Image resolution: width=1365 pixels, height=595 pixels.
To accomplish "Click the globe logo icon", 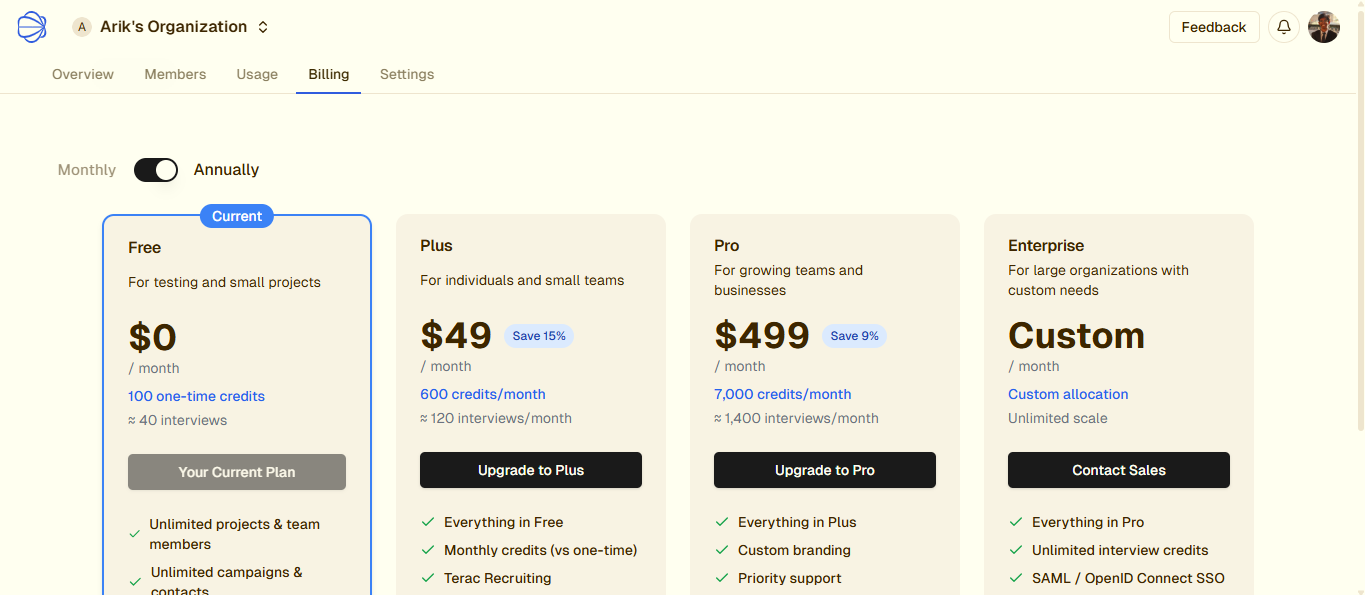I will pyautogui.click(x=32, y=27).
